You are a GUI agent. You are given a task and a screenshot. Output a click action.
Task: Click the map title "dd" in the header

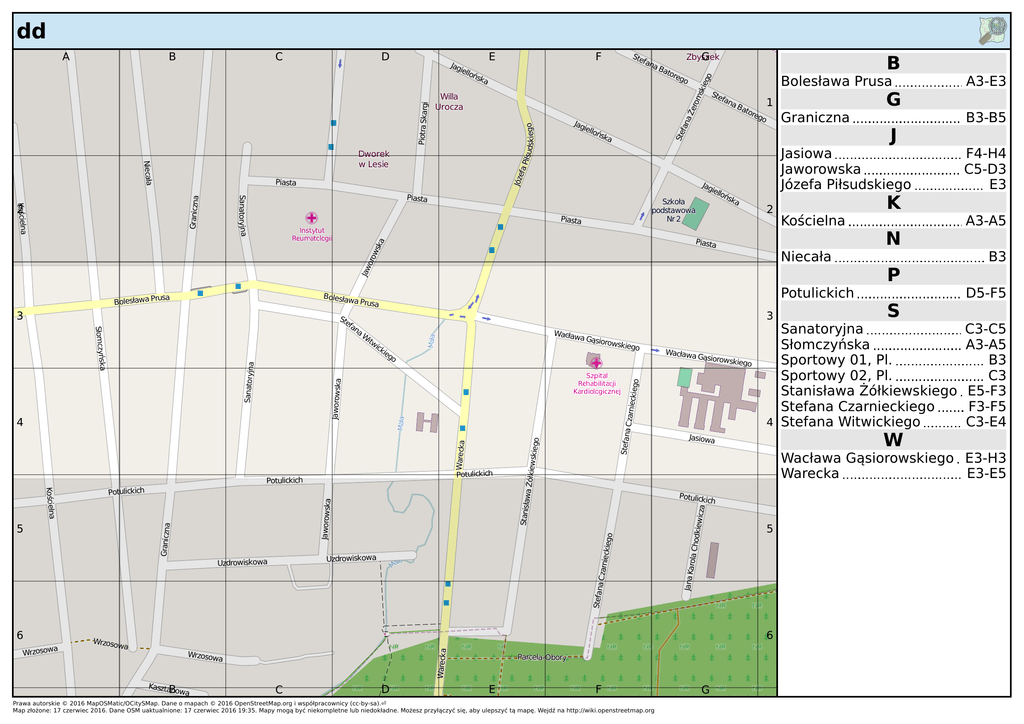point(31,31)
